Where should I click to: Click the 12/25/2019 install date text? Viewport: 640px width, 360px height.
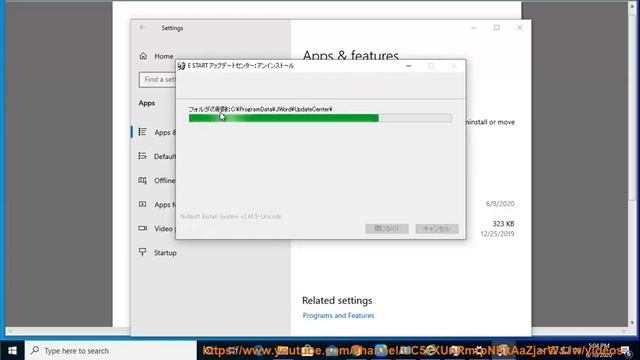(497, 234)
